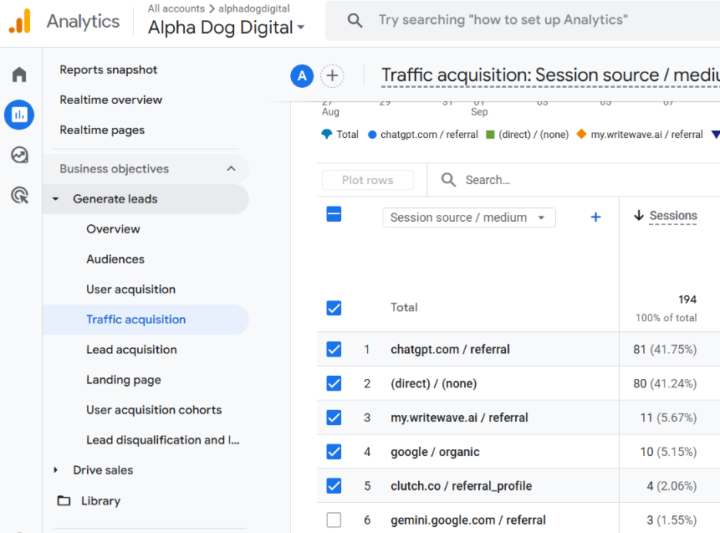The width and height of the screenshot is (720, 533).
Task: Uncheck the Total row checkbox
Action: click(x=334, y=308)
